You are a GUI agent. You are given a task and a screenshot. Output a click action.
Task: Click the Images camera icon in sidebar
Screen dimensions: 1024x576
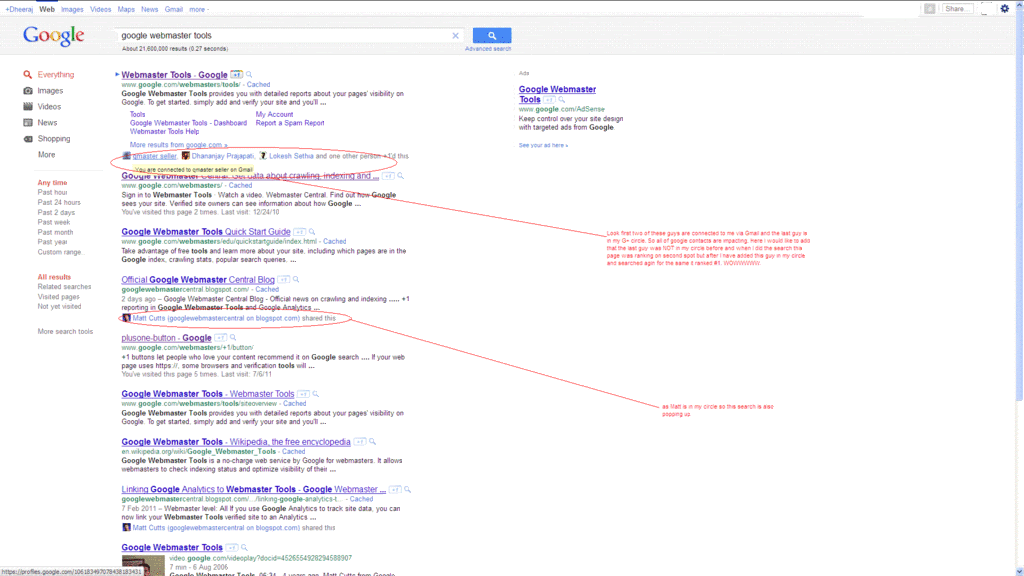[27, 91]
